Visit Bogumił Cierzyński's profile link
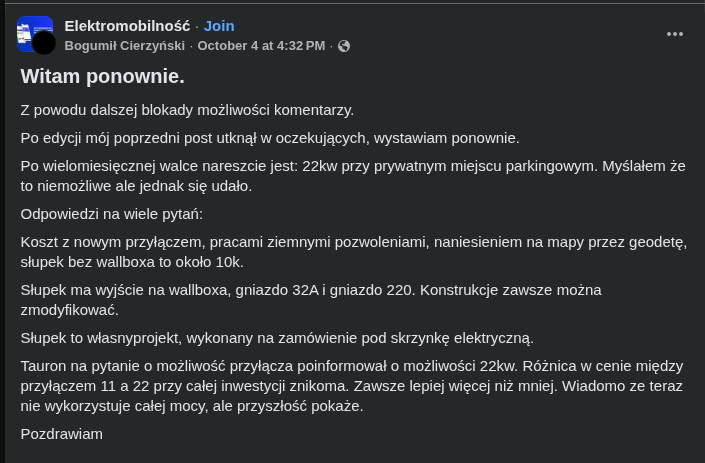 point(127,46)
